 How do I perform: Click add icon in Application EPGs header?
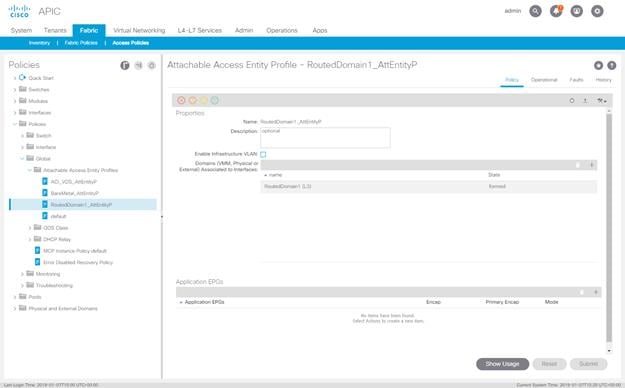596,292
